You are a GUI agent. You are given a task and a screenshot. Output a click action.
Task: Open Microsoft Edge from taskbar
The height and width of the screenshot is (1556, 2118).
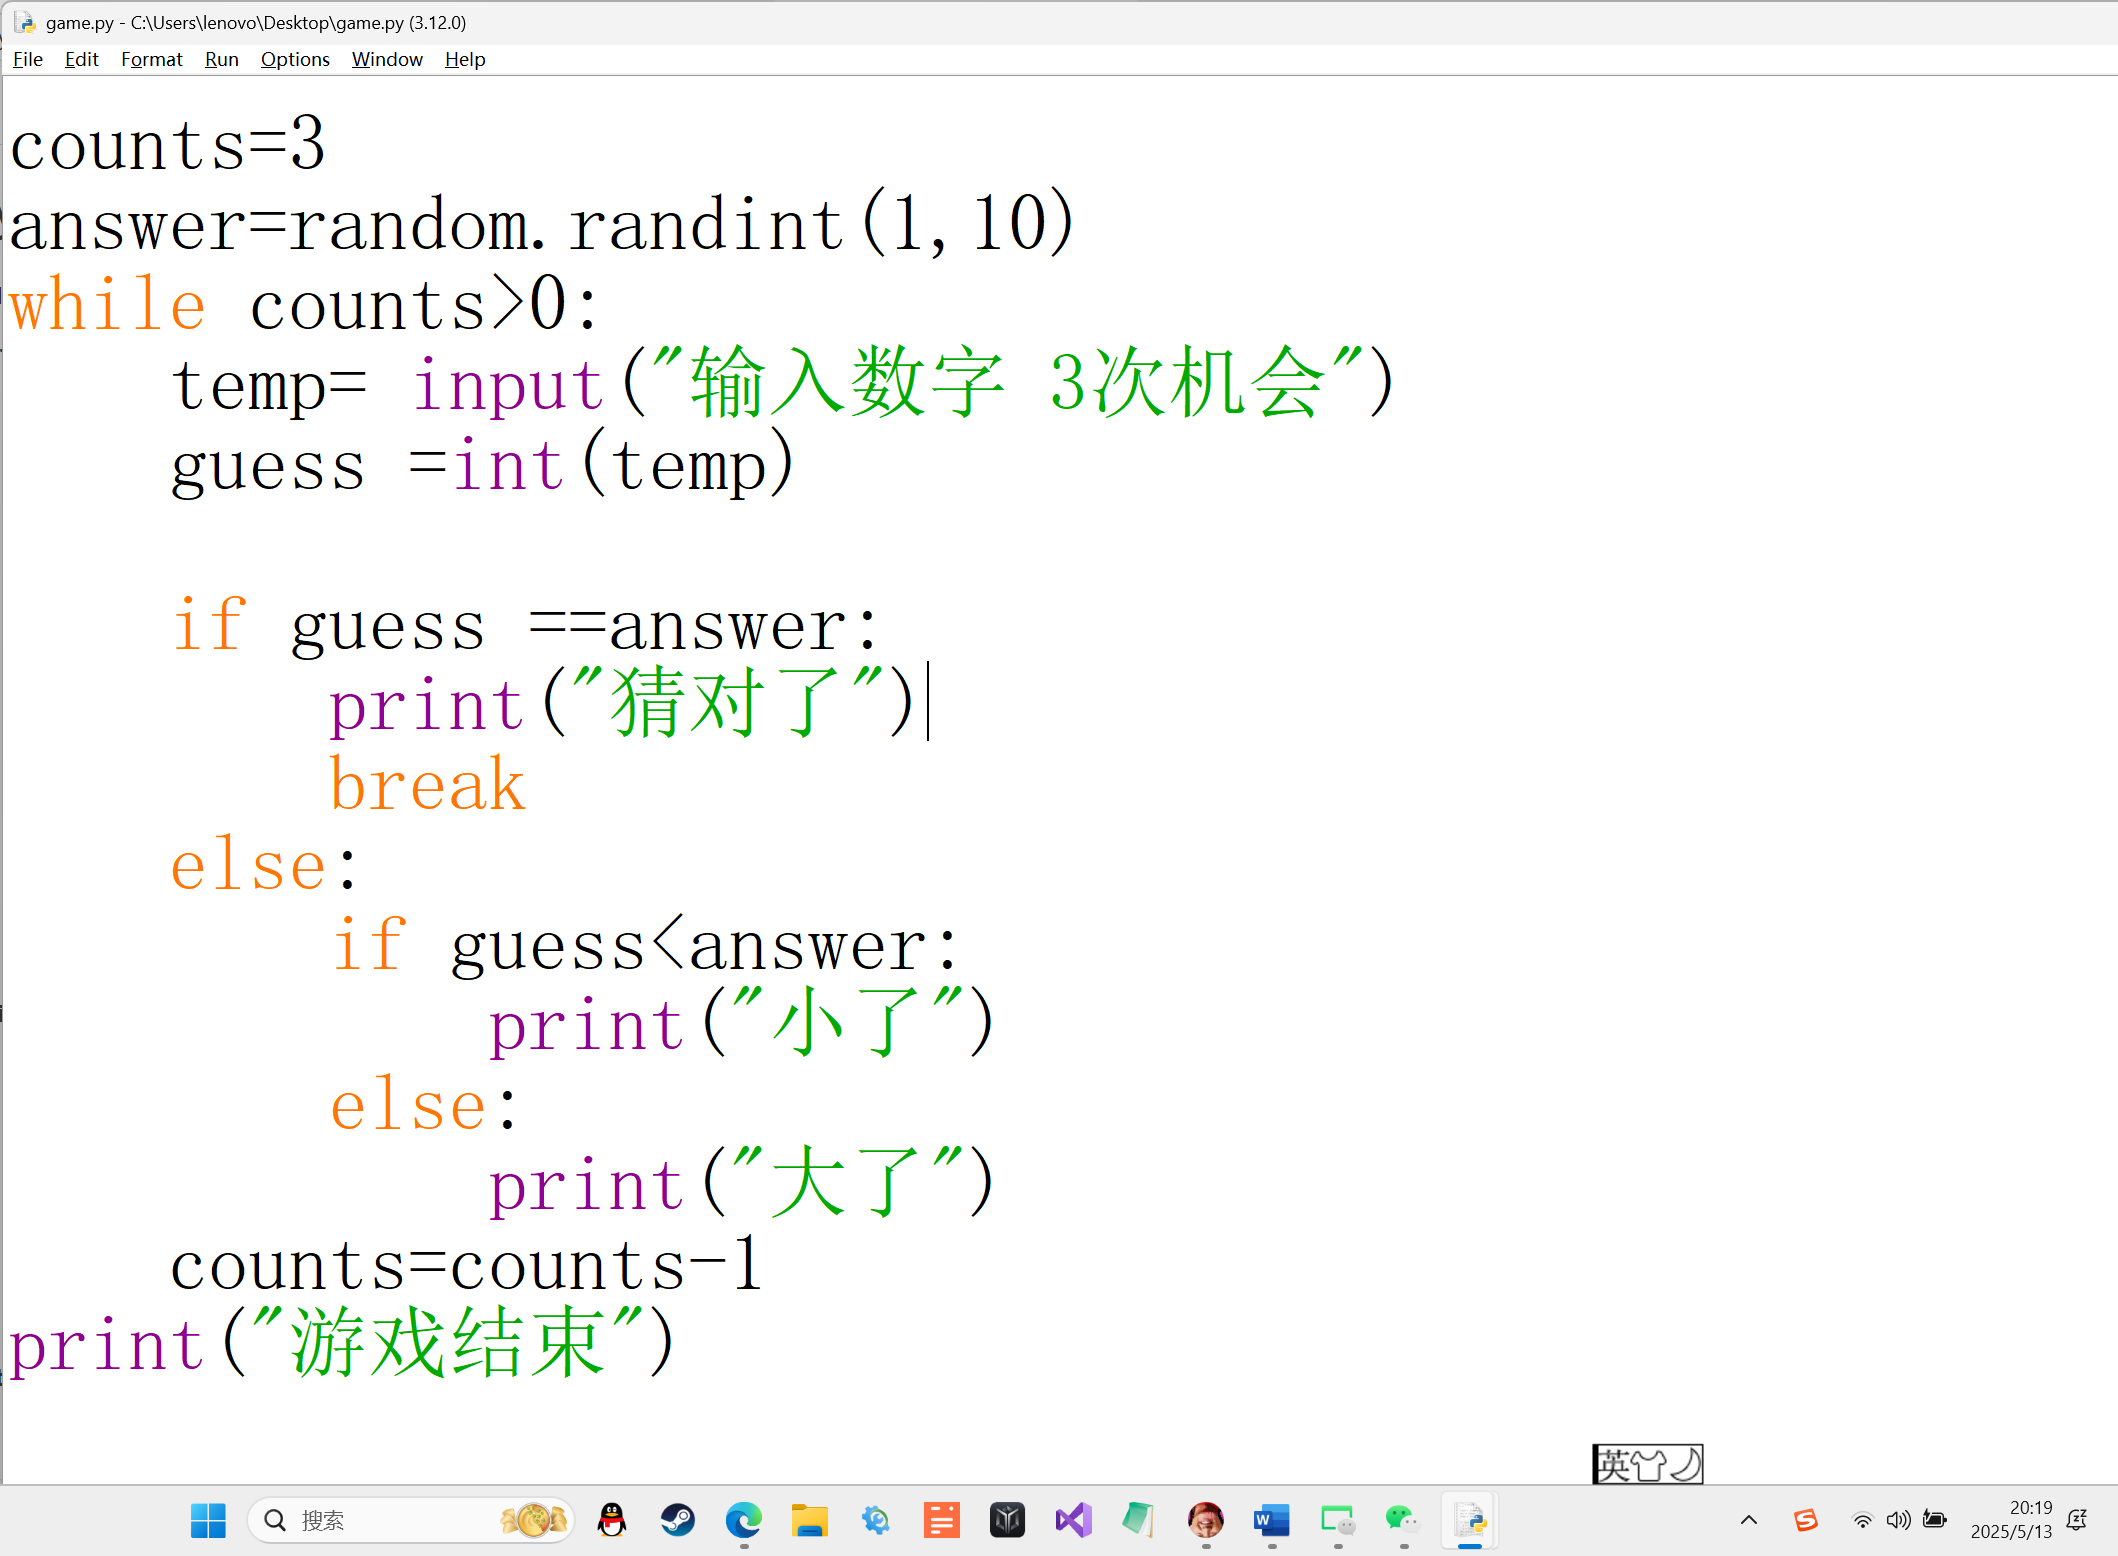coord(744,1521)
